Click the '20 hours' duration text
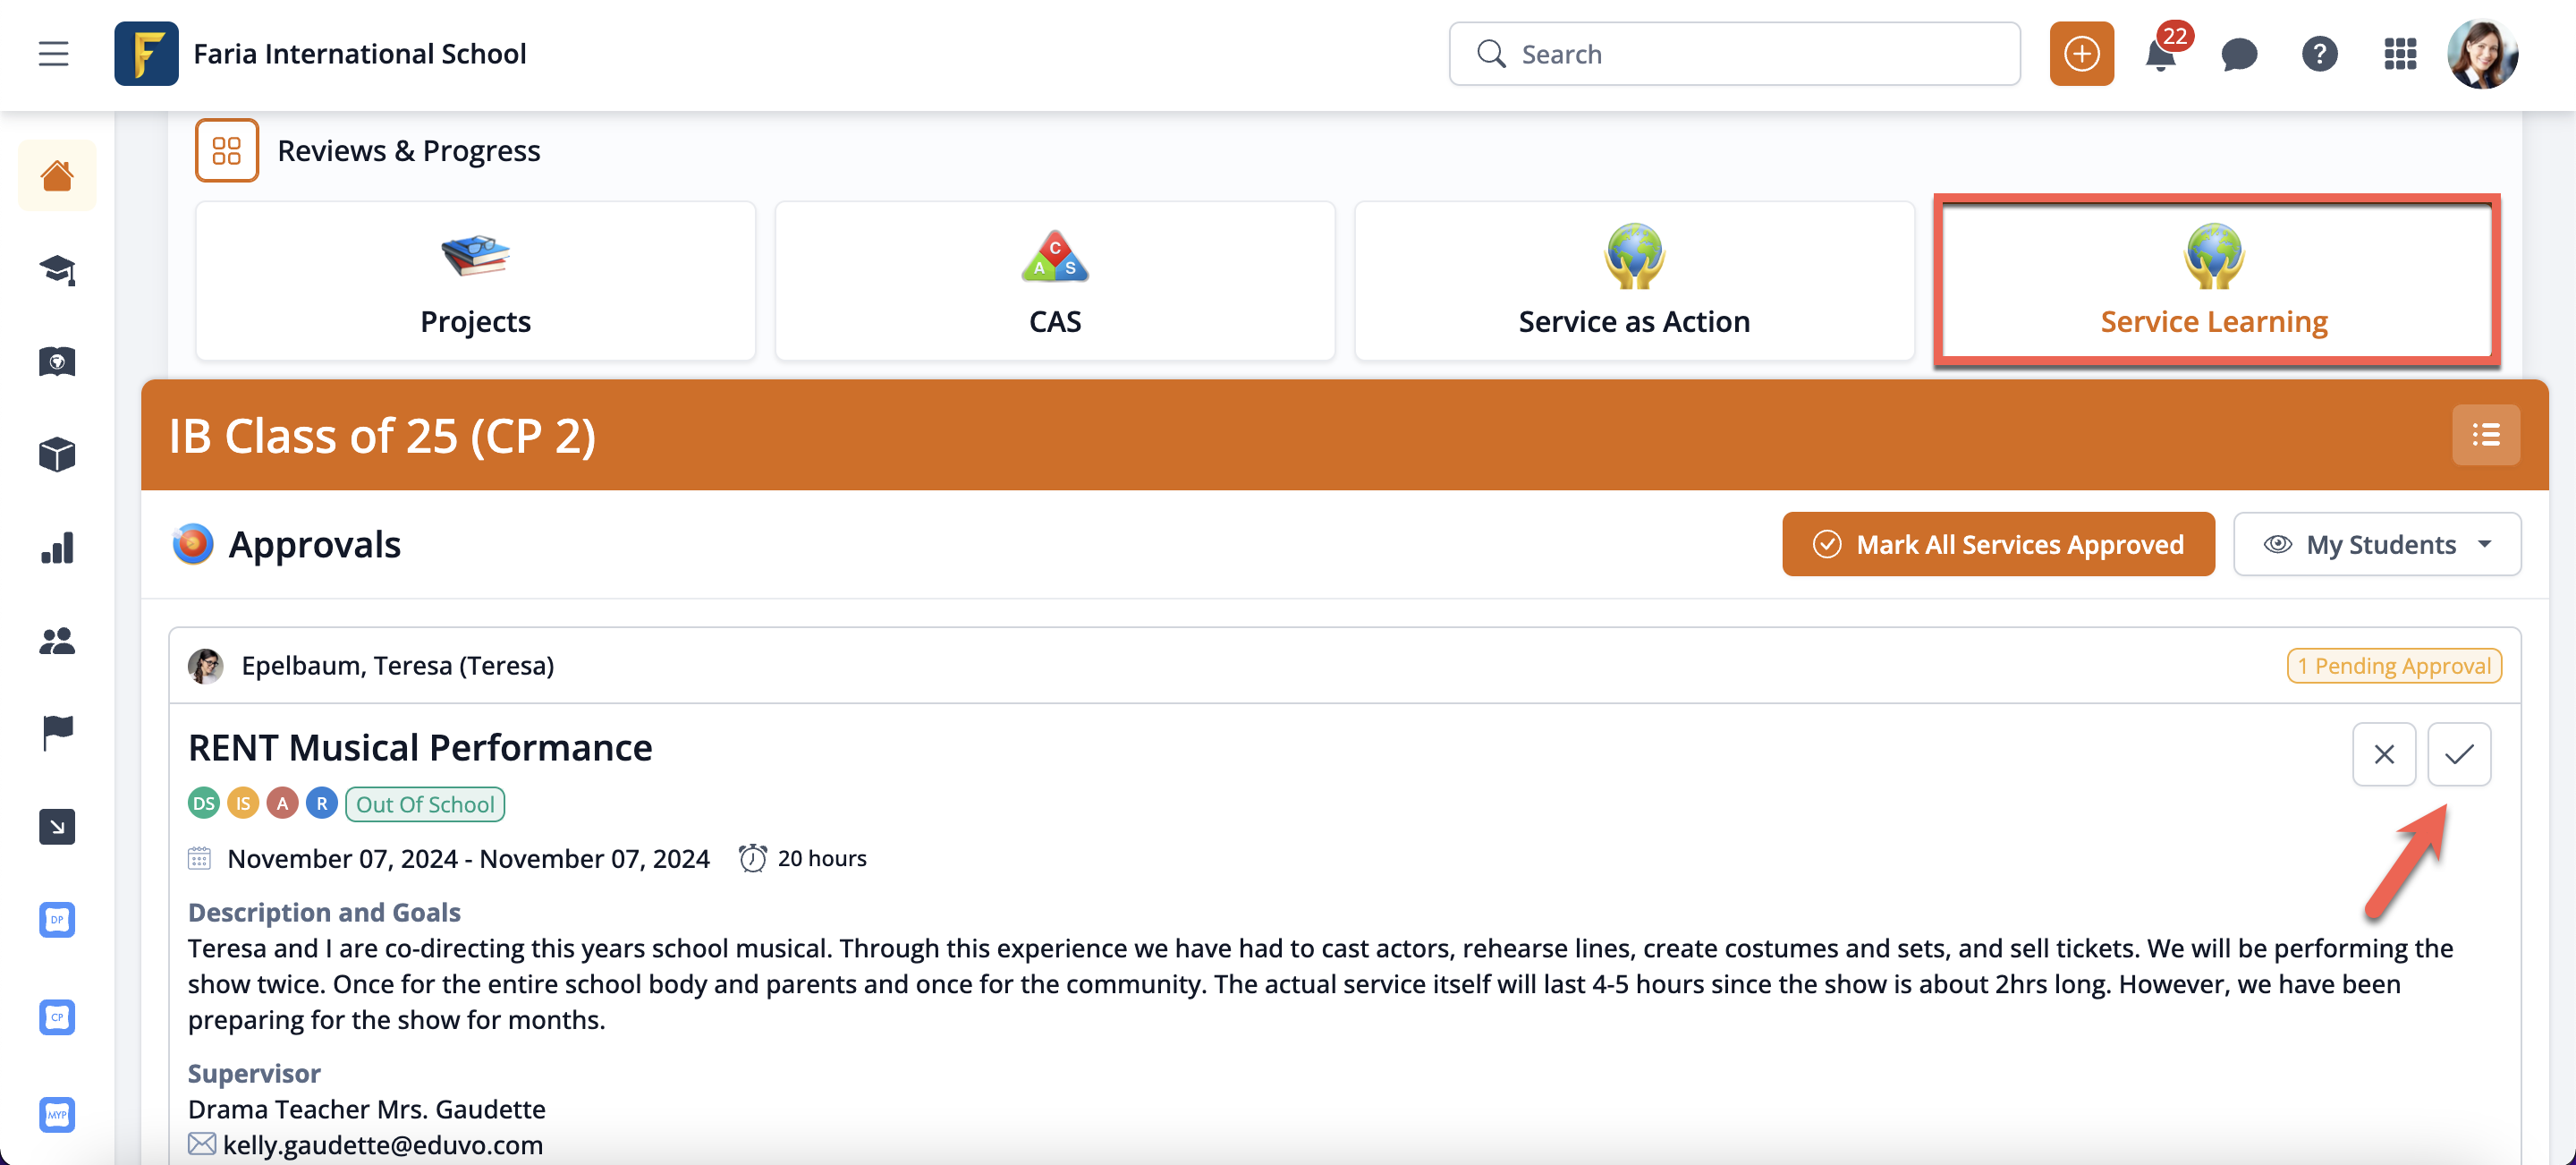Image resolution: width=2576 pixels, height=1165 pixels. click(822, 858)
